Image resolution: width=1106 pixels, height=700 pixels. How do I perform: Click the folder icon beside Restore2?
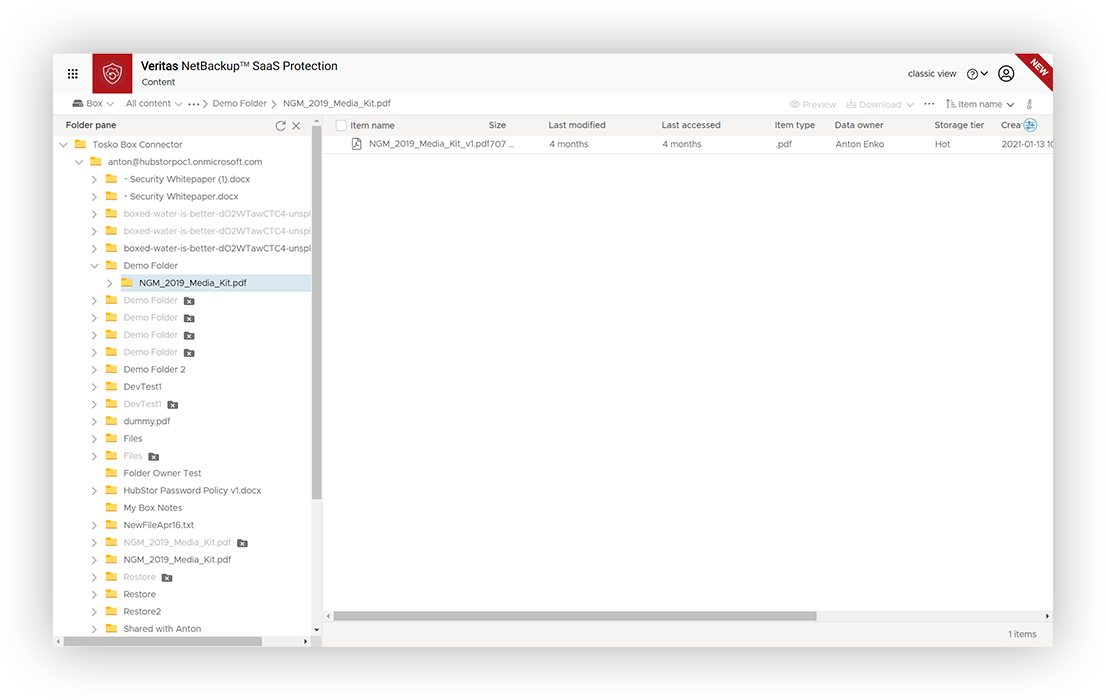click(x=111, y=611)
